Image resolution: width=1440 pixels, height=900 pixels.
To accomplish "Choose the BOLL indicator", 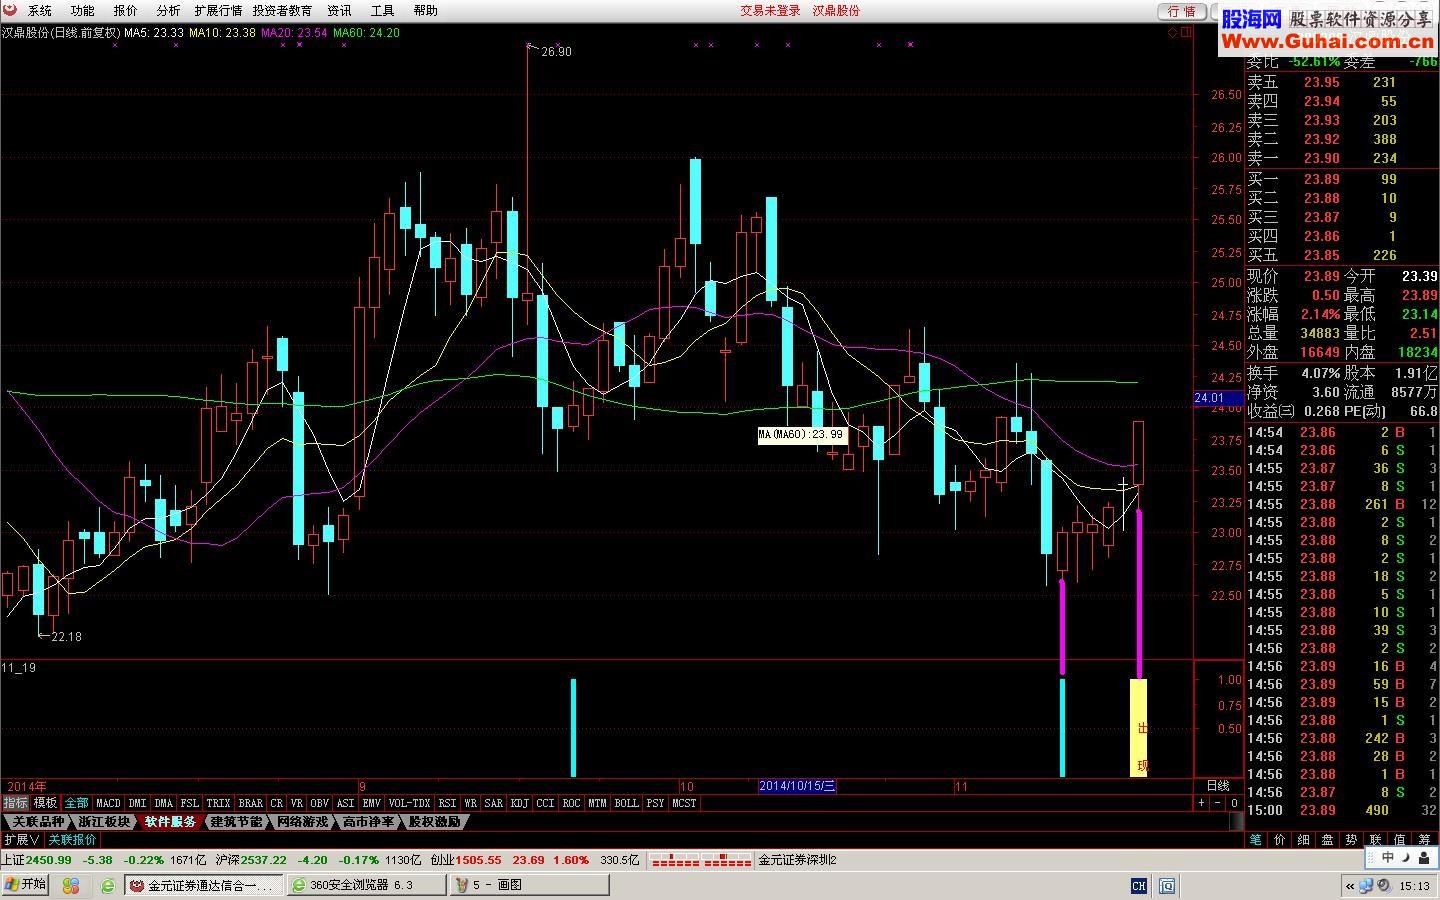I will pos(626,802).
